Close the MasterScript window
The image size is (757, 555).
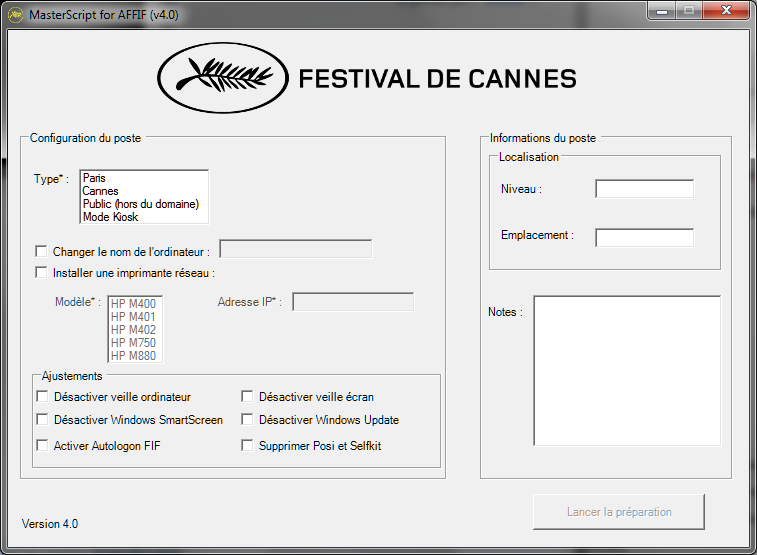click(x=727, y=11)
